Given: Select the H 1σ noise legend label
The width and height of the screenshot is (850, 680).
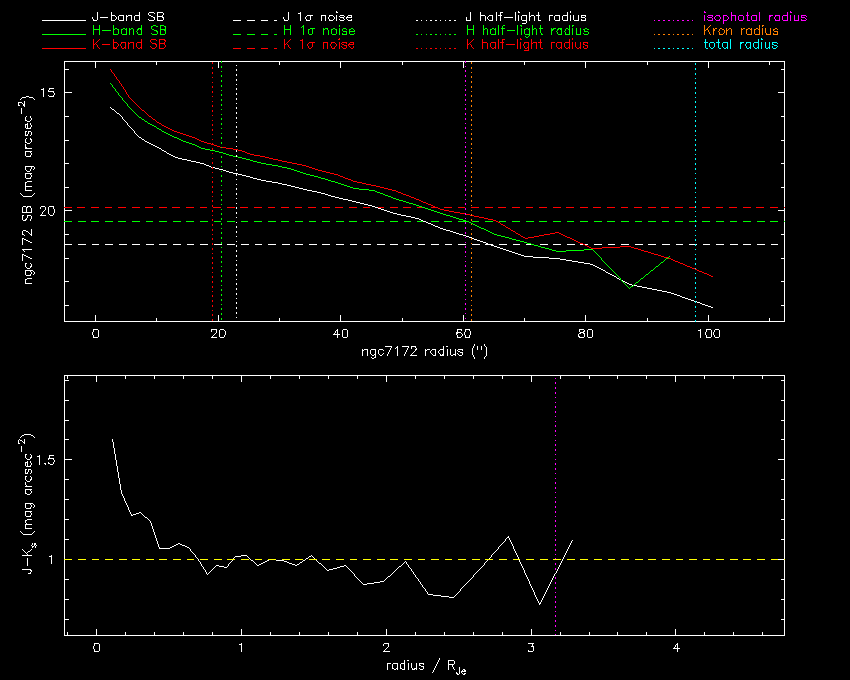Looking at the screenshot, I should click(x=317, y=31).
